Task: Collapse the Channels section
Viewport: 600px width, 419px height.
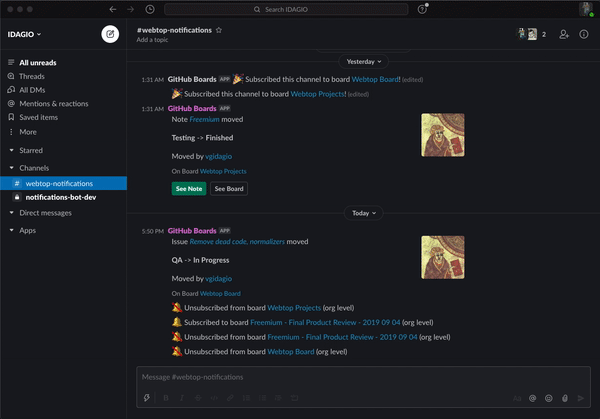Action: pos(11,168)
